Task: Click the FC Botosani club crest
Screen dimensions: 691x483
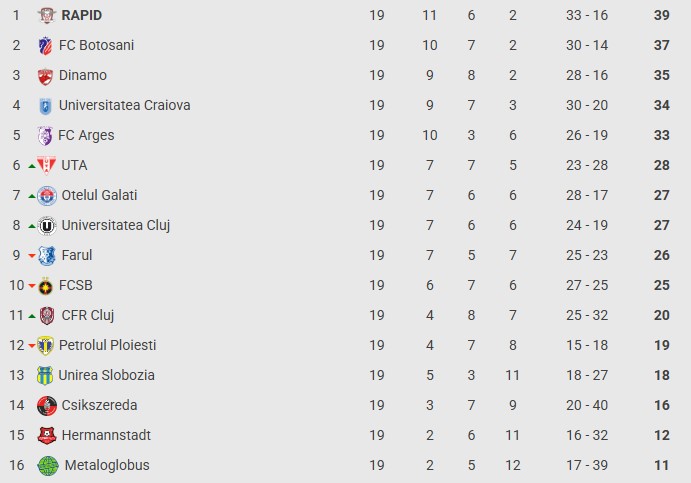Action: click(x=45, y=46)
